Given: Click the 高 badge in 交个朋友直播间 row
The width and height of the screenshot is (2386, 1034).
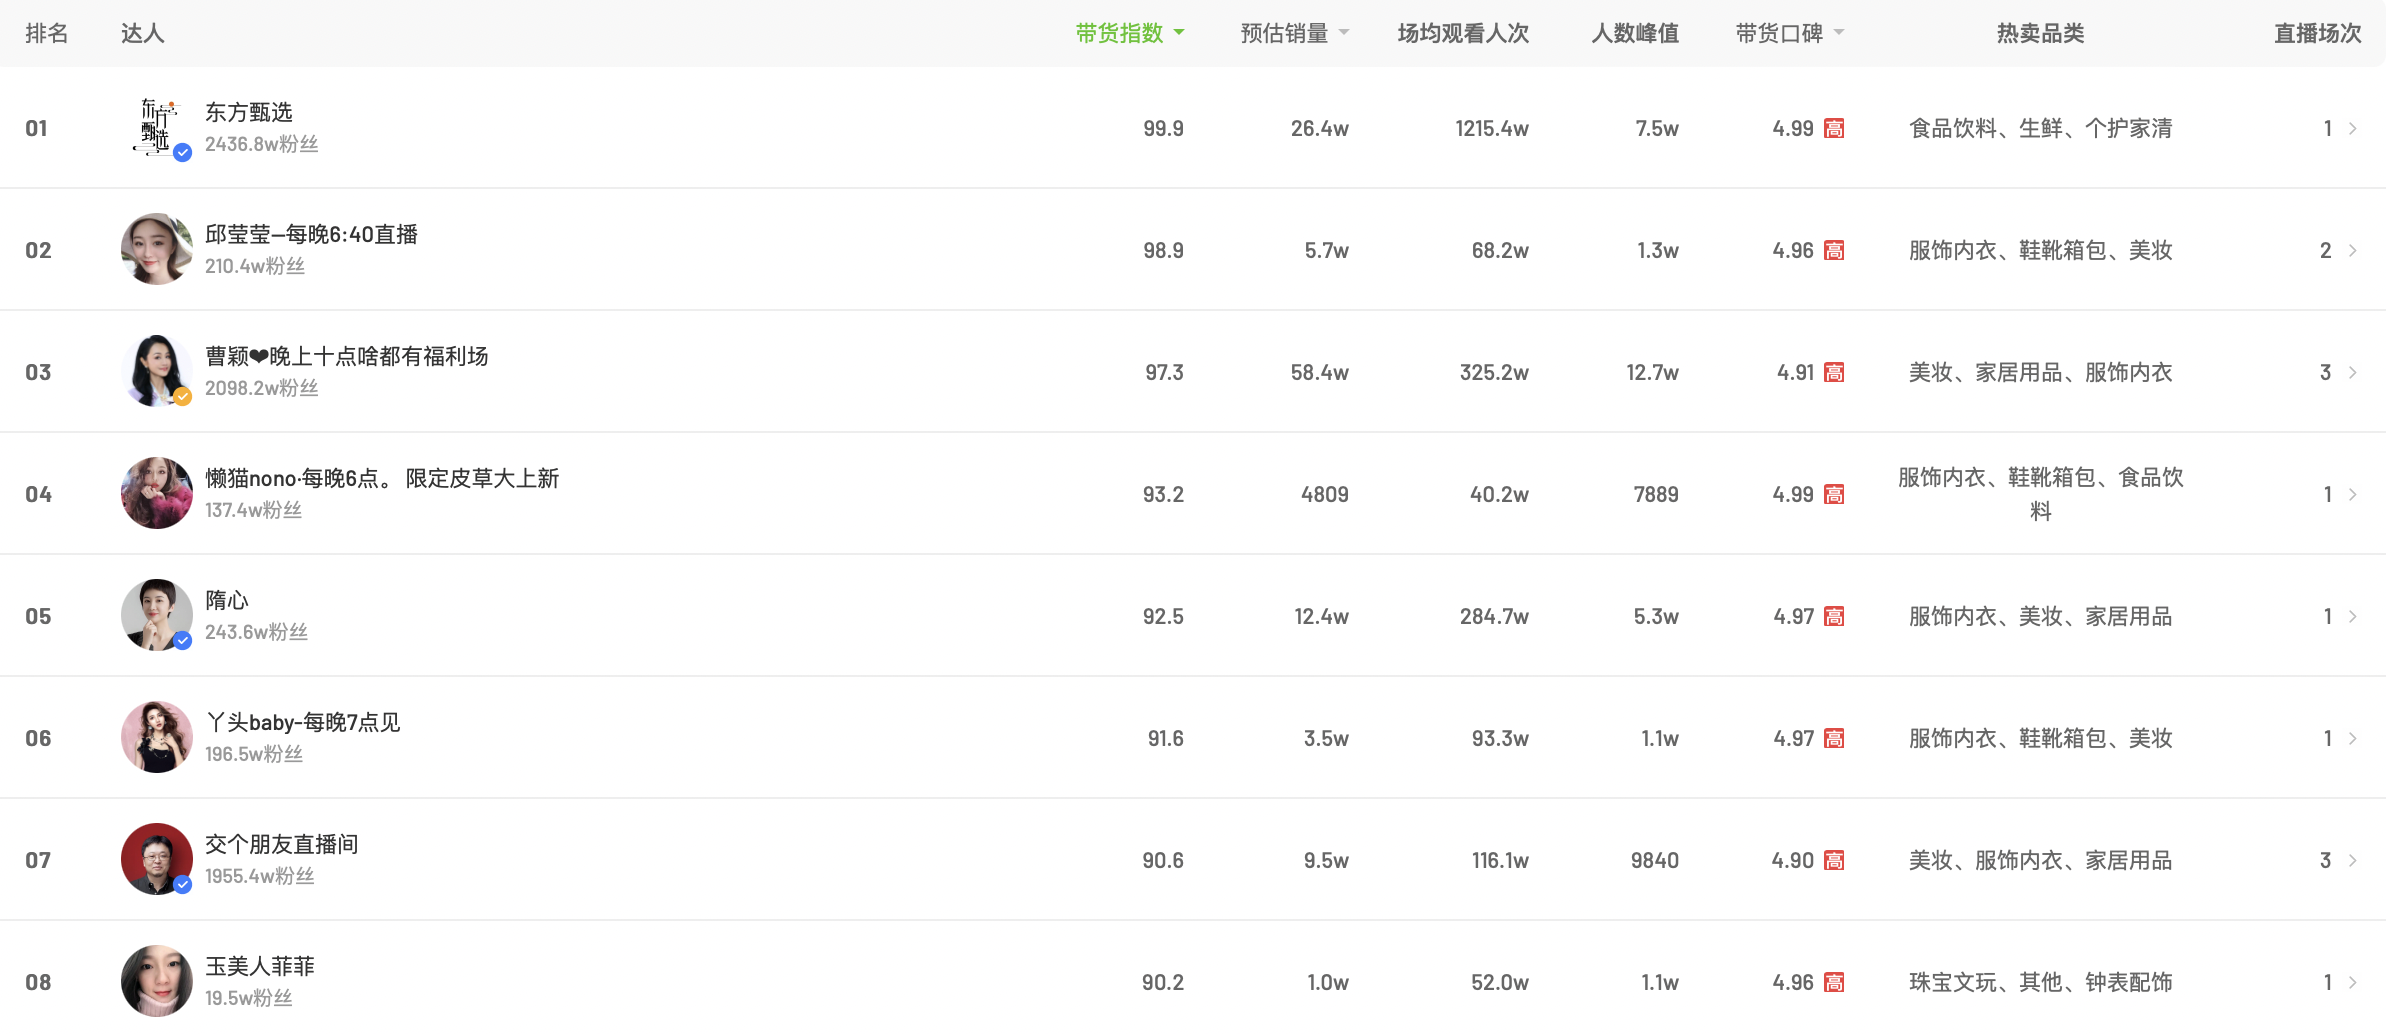Looking at the screenshot, I should coord(1834,861).
